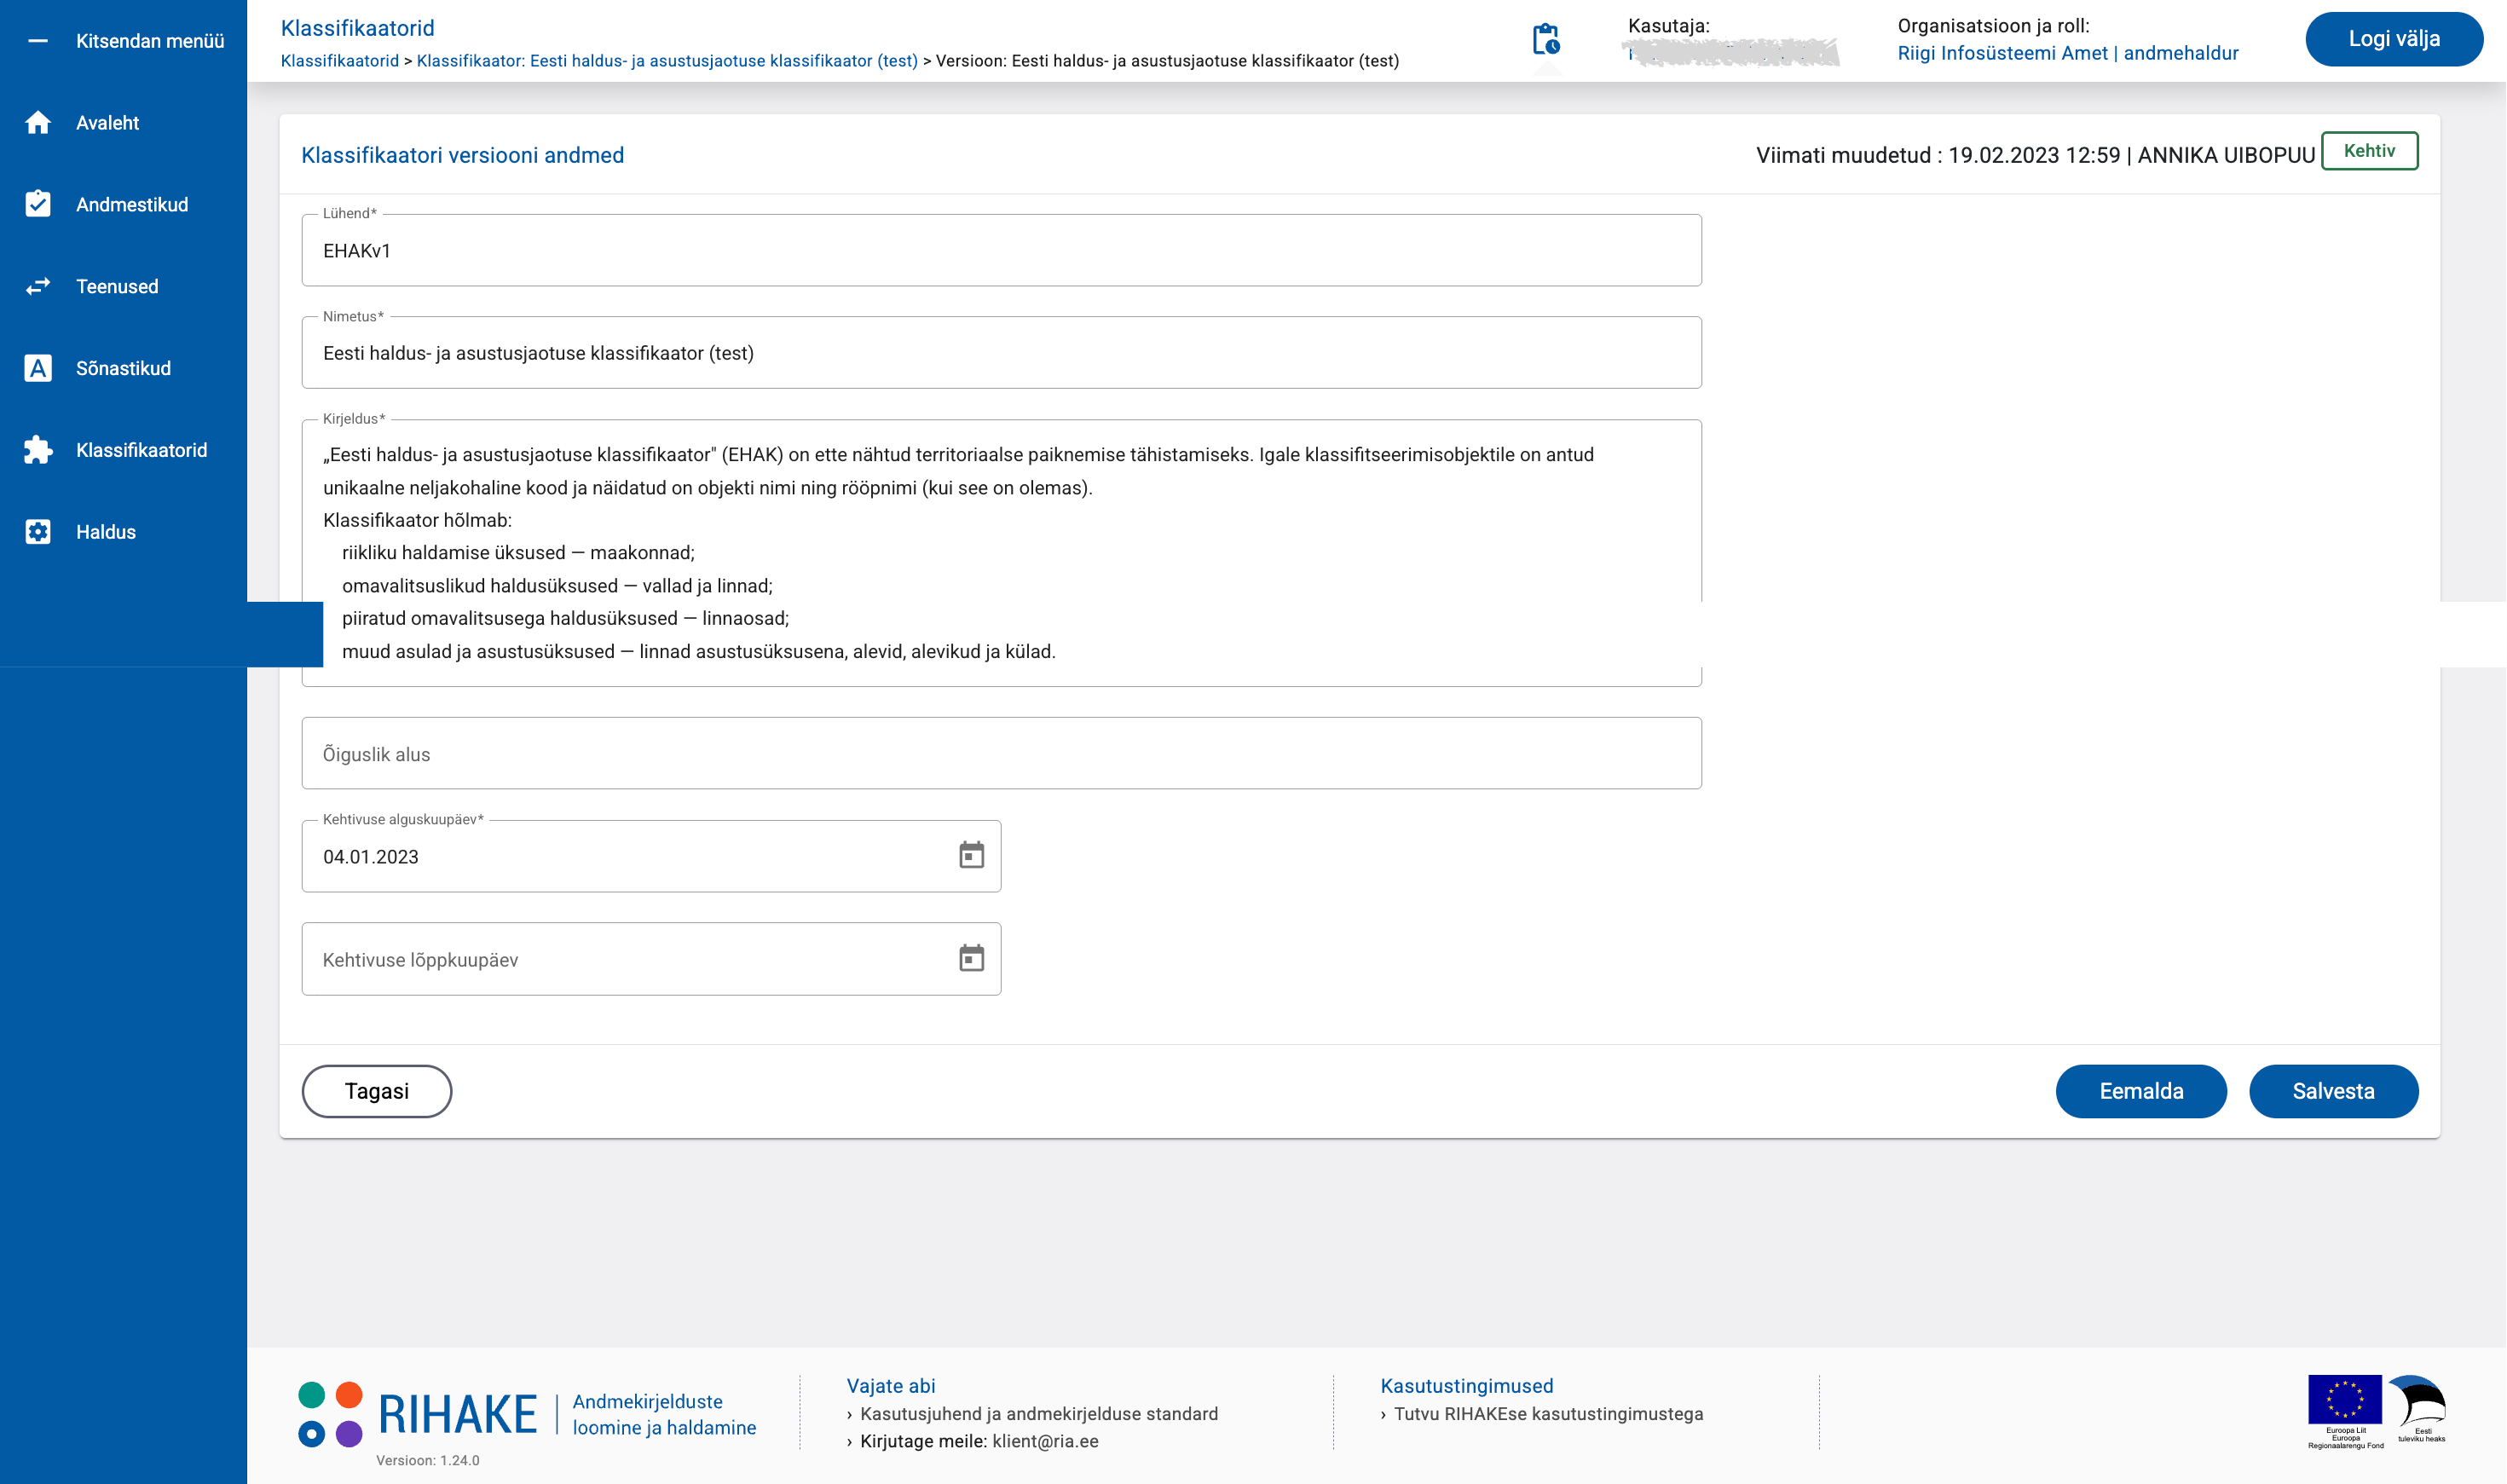
Task: Click the Sõnastikud letter A icon
Action: (38, 368)
